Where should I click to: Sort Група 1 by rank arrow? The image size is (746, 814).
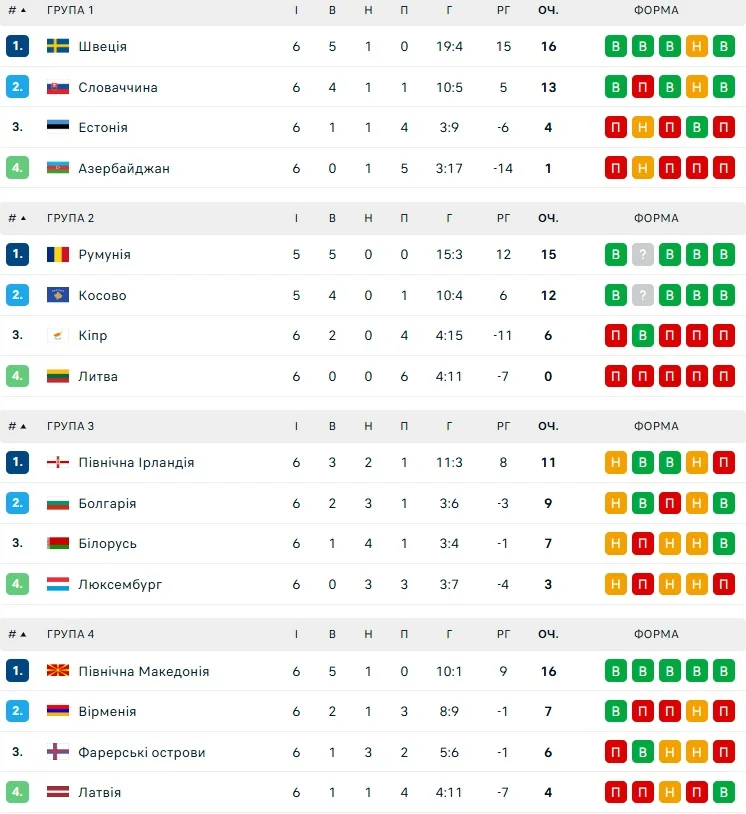[x=22, y=10]
